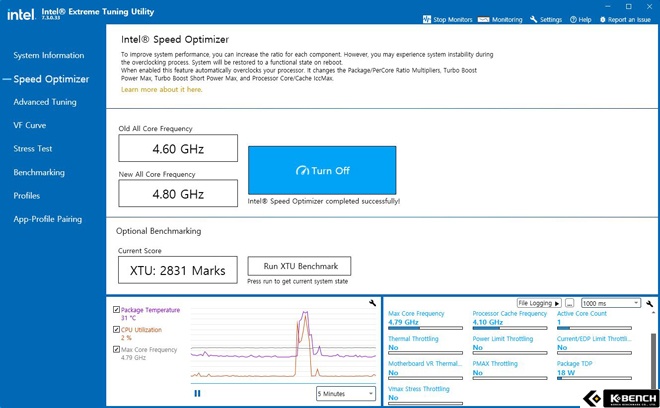
Task: Click the PMAX Throttling monitor value
Action: [x=477, y=373]
